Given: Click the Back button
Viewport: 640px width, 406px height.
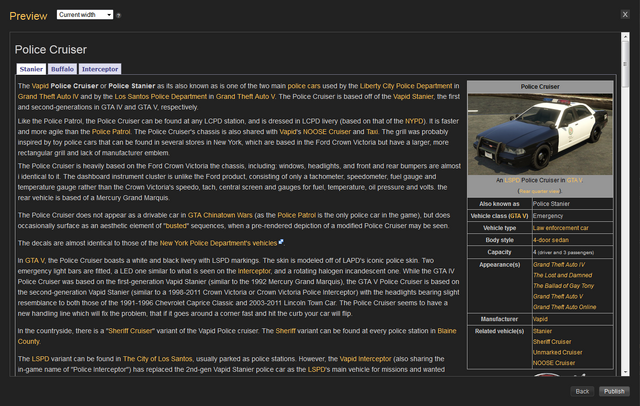Looking at the screenshot, I should [582, 391].
